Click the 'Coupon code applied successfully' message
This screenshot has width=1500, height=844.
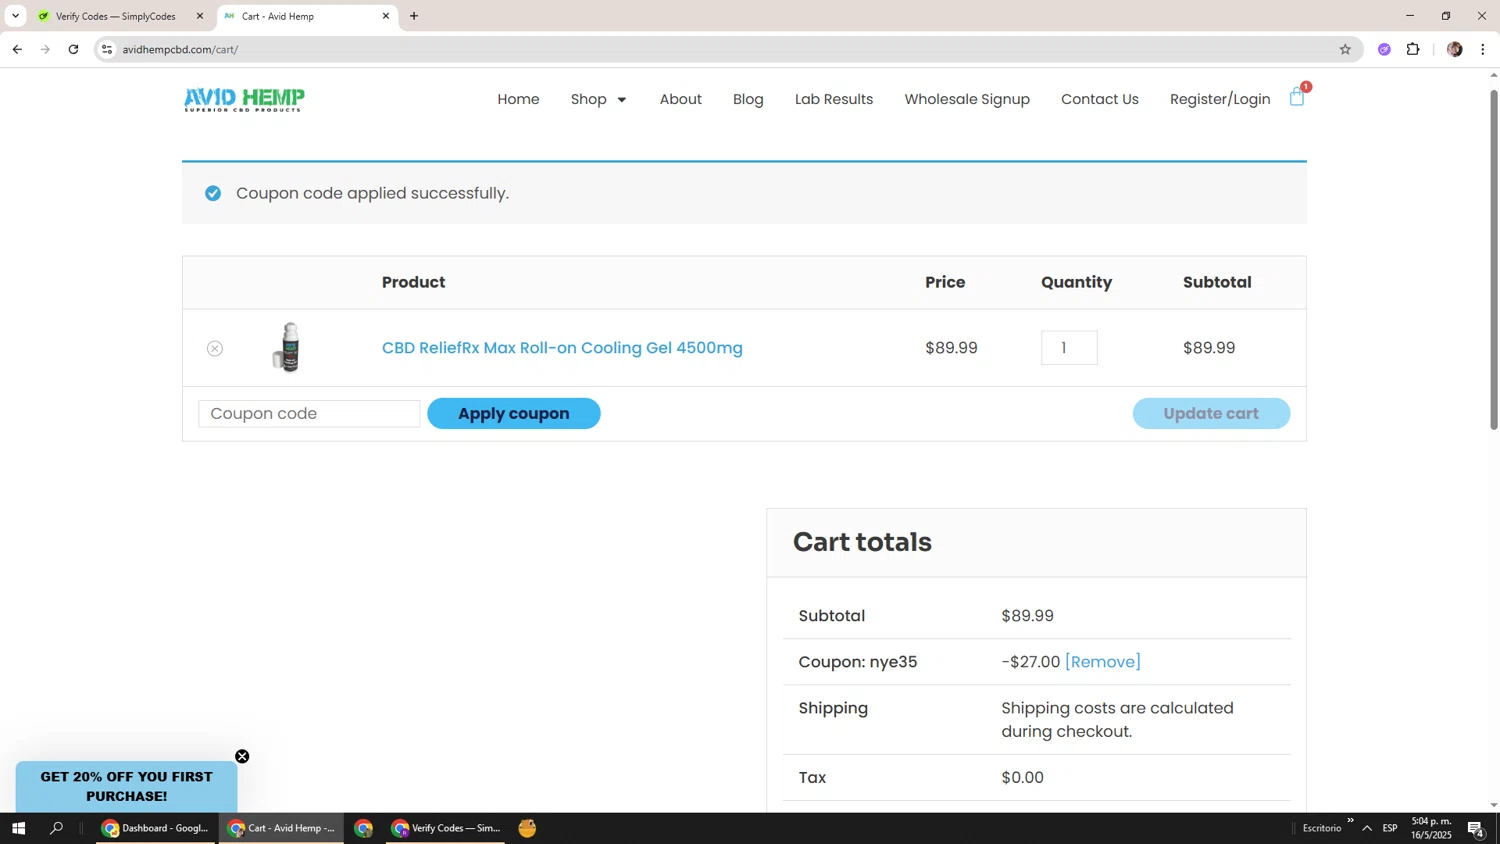[372, 193]
